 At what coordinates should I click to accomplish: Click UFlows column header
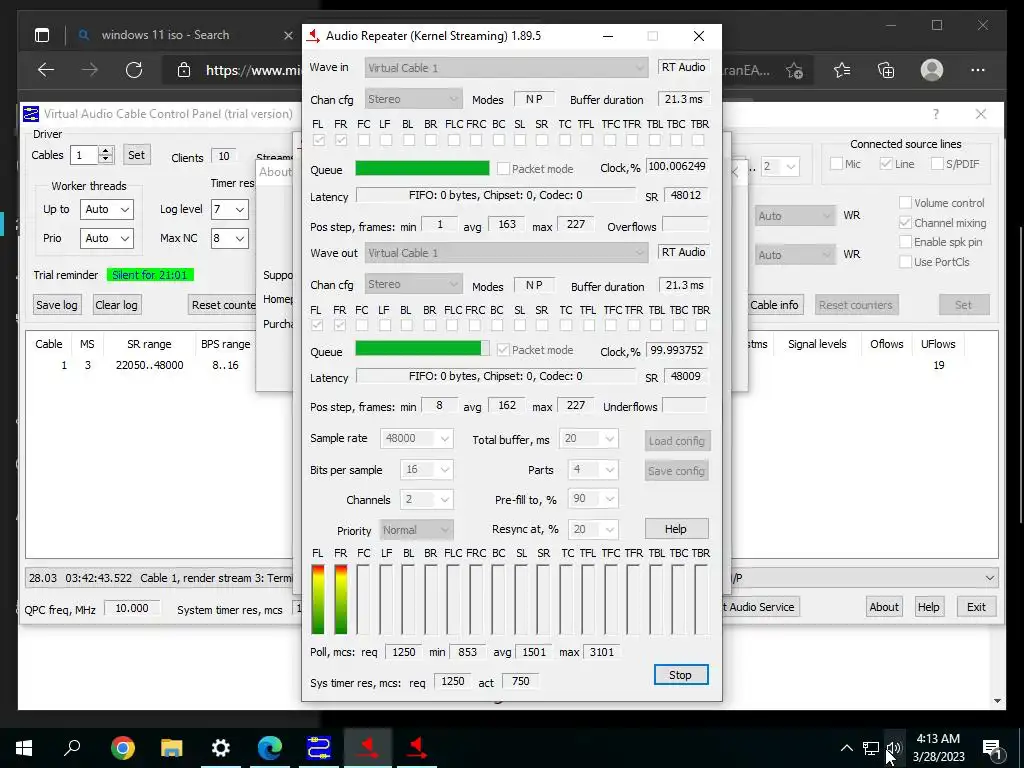(938, 344)
